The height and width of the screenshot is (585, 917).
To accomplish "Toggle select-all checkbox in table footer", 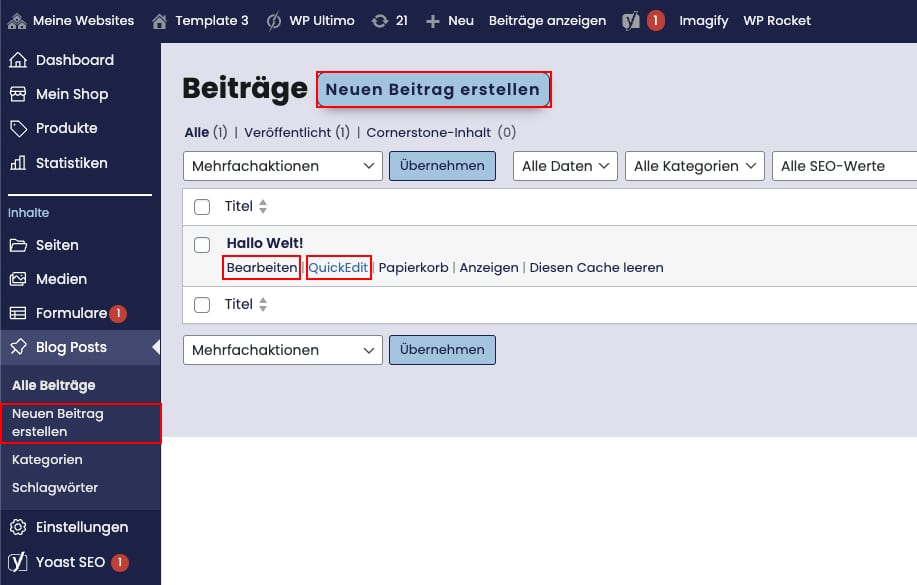I will click(x=202, y=305).
